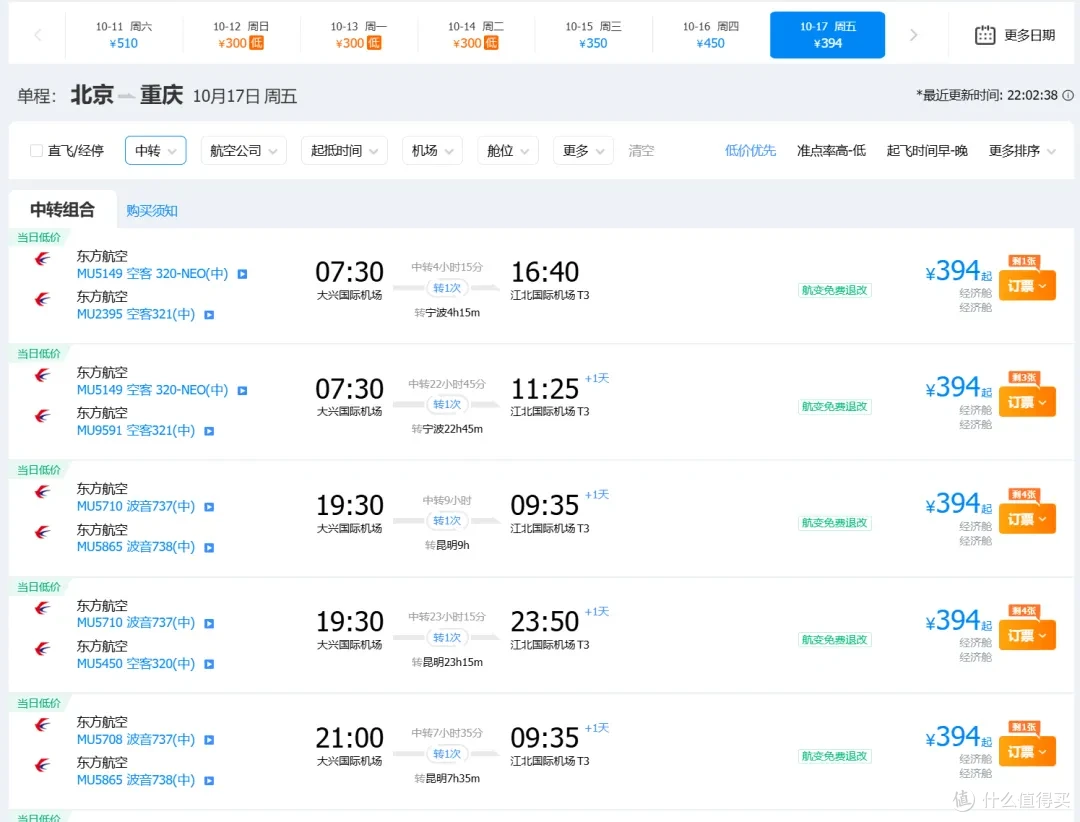
Task: Open flight MU5450 空客320 link
Action: pos(136,664)
